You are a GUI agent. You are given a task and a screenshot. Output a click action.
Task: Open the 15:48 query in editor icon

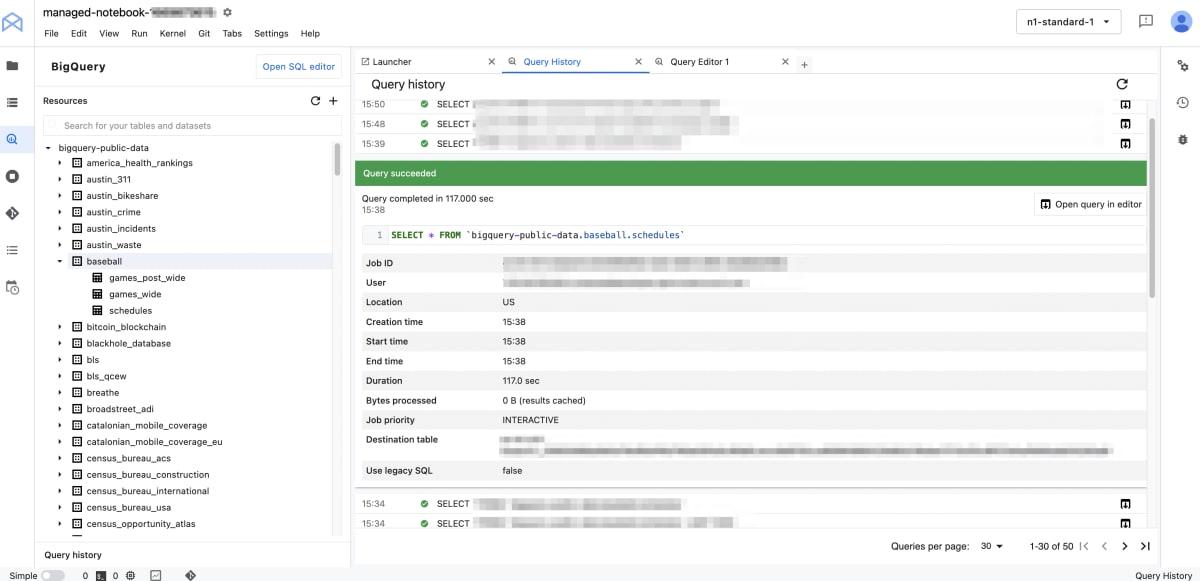[1125, 124]
